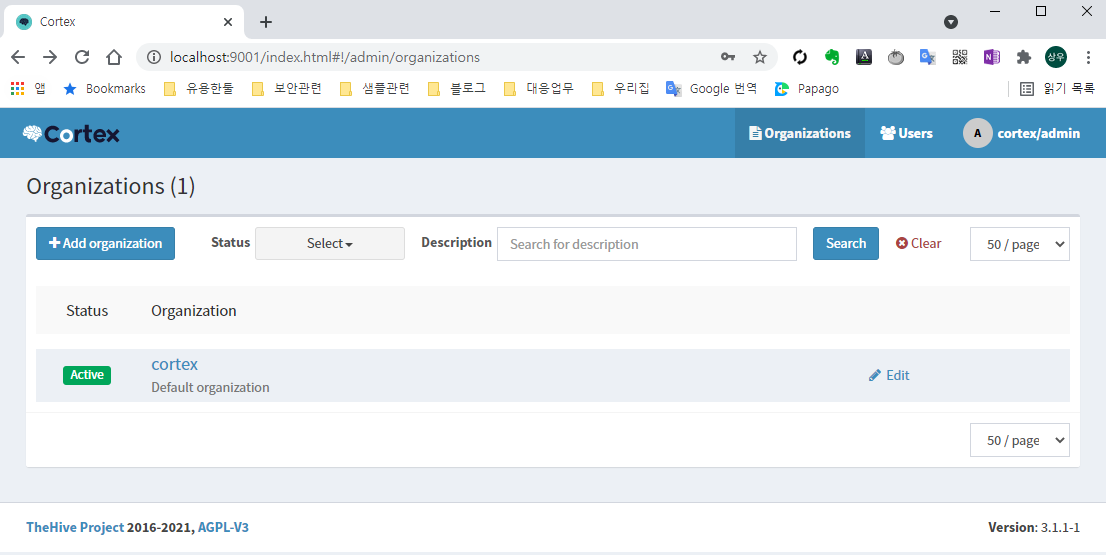Click the Search button
The image size is (1106, 555).
pyautogui.click(x=846, y=243)
